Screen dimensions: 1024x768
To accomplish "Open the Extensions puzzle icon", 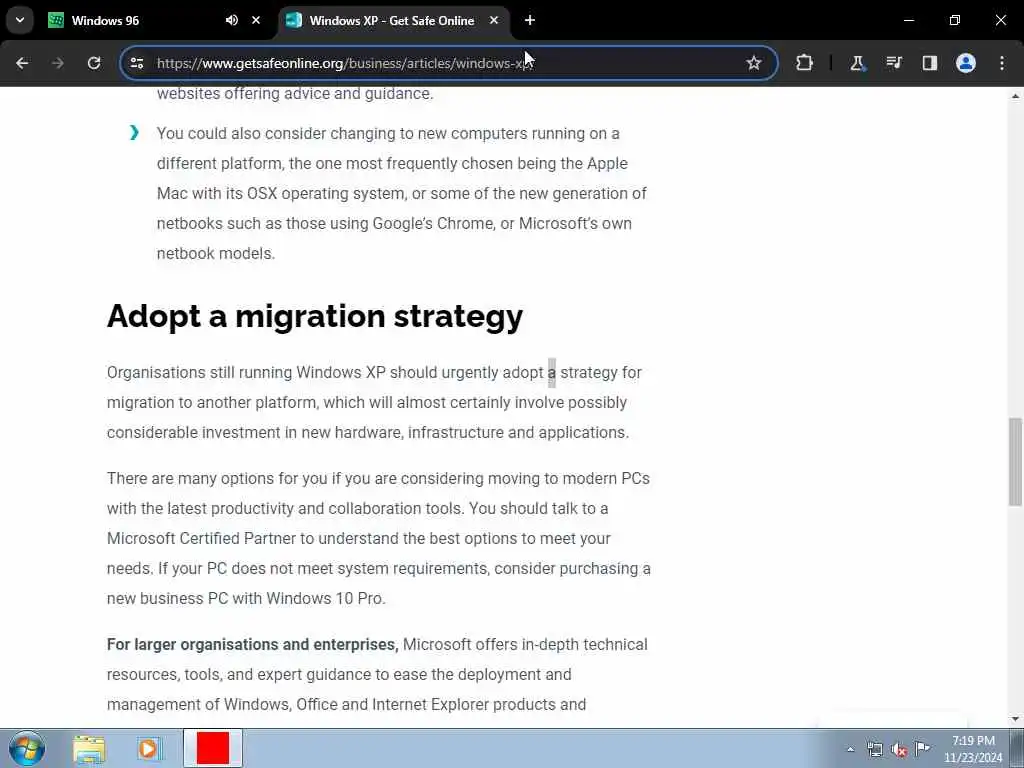I will pyautogui.click(x=805, y=63).
